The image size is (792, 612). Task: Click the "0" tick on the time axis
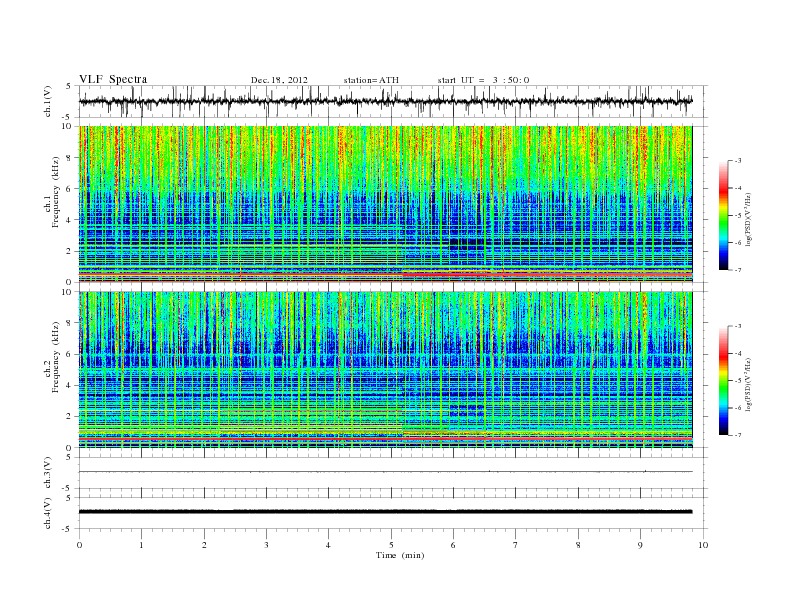click(79, 545)
